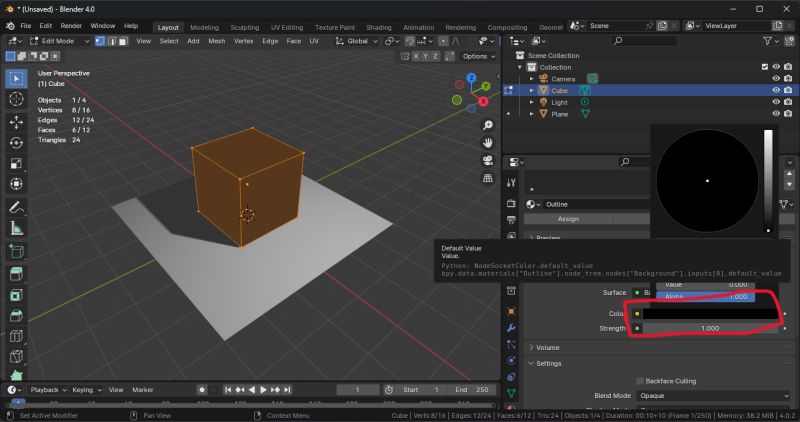Hide the Plane object via its eye icon

[x=776, y=114]
